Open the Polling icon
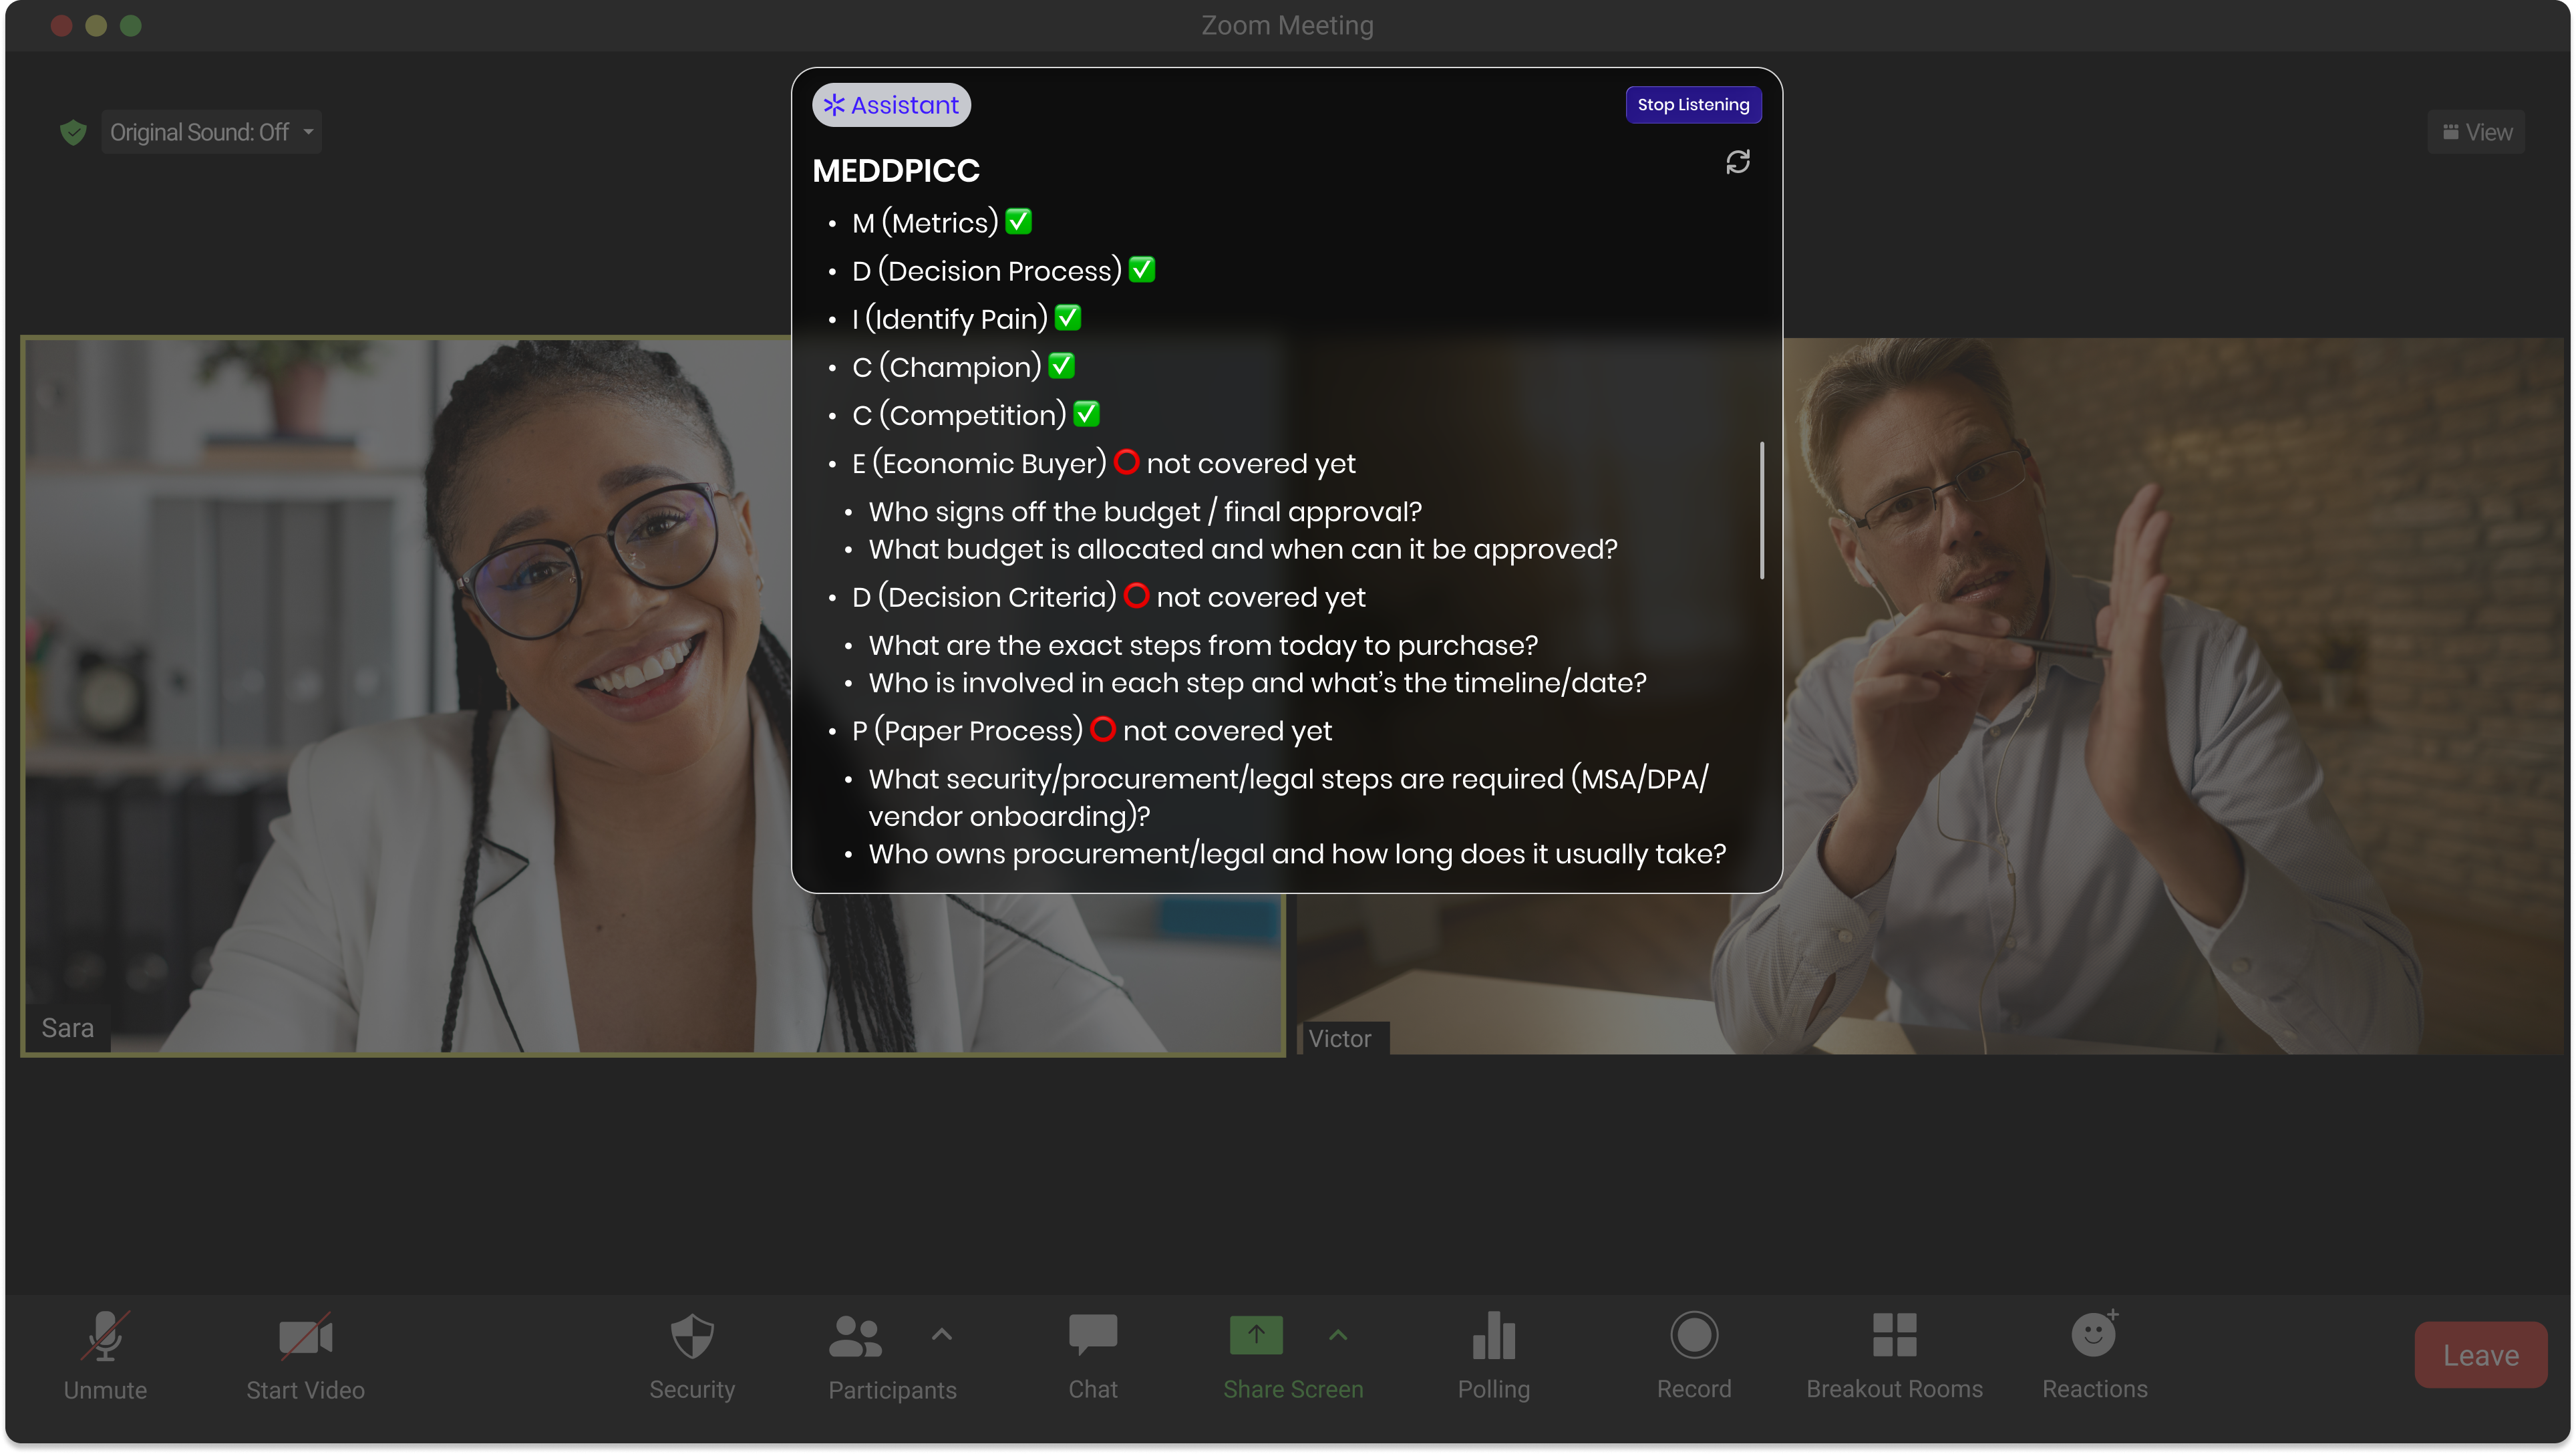Viewport: 2576px width, 1454px height. pos(1493,1336)
